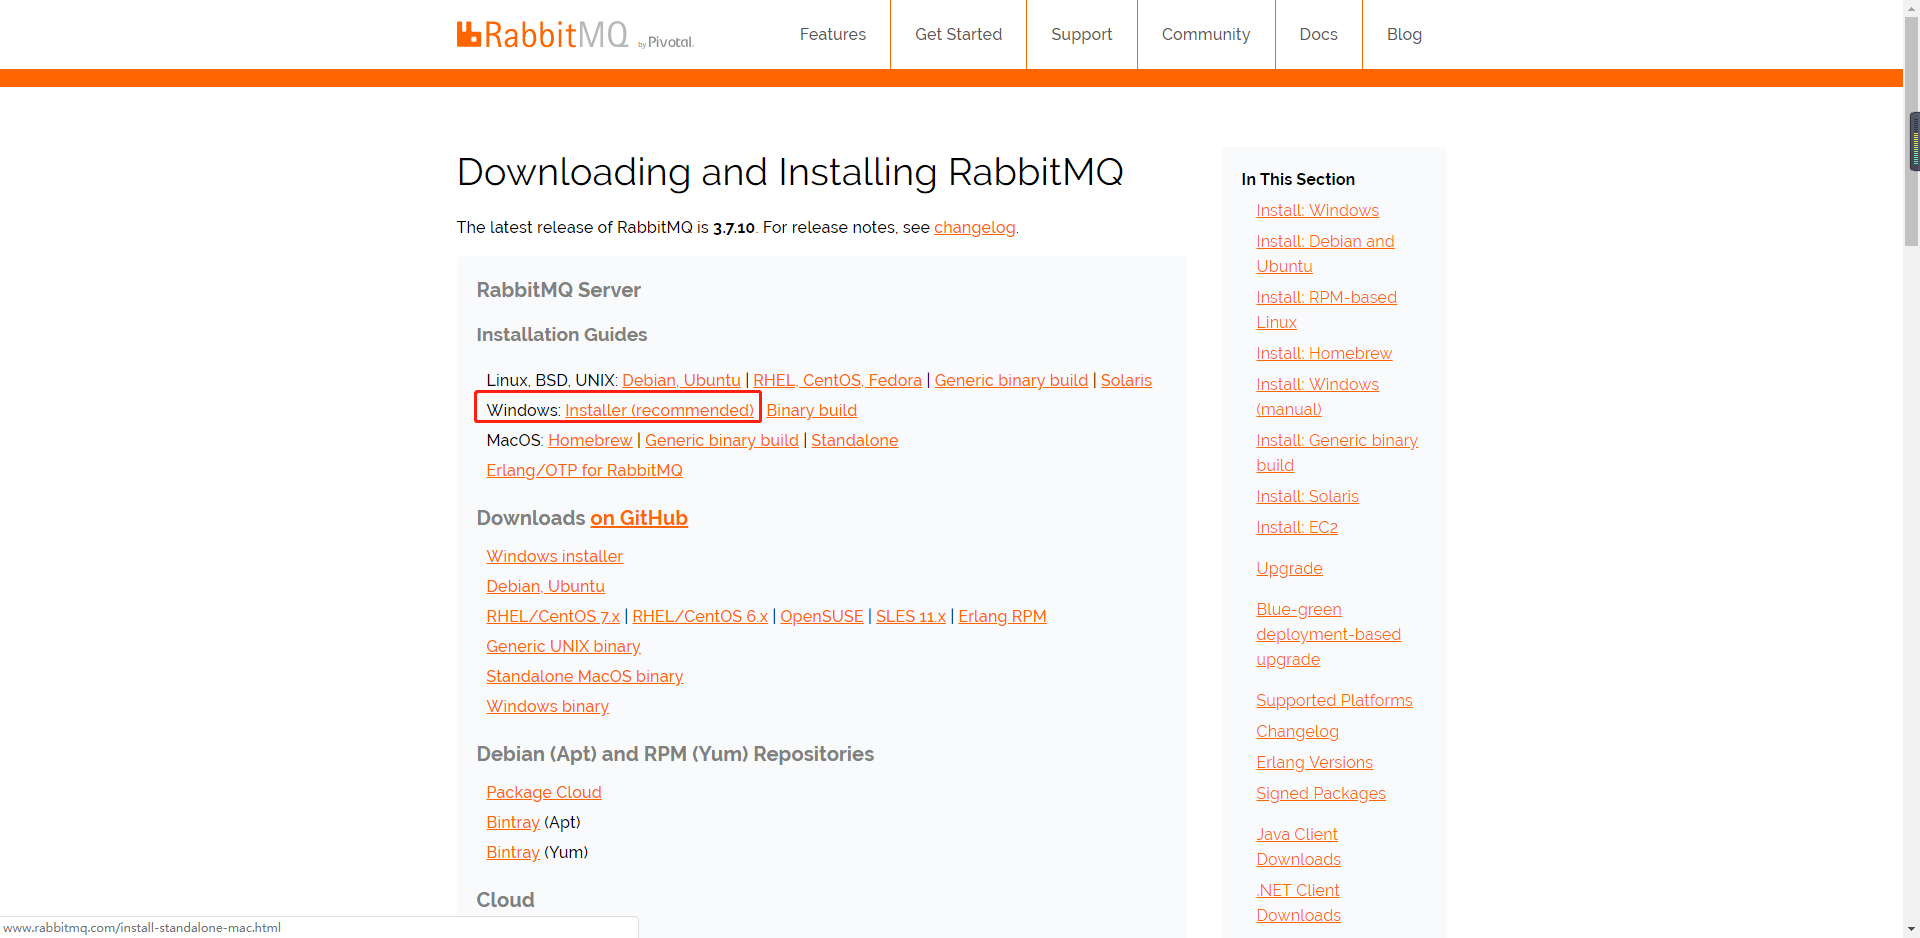
Task: Open Debian, Ubuntu download link
Action: point(545,586)
